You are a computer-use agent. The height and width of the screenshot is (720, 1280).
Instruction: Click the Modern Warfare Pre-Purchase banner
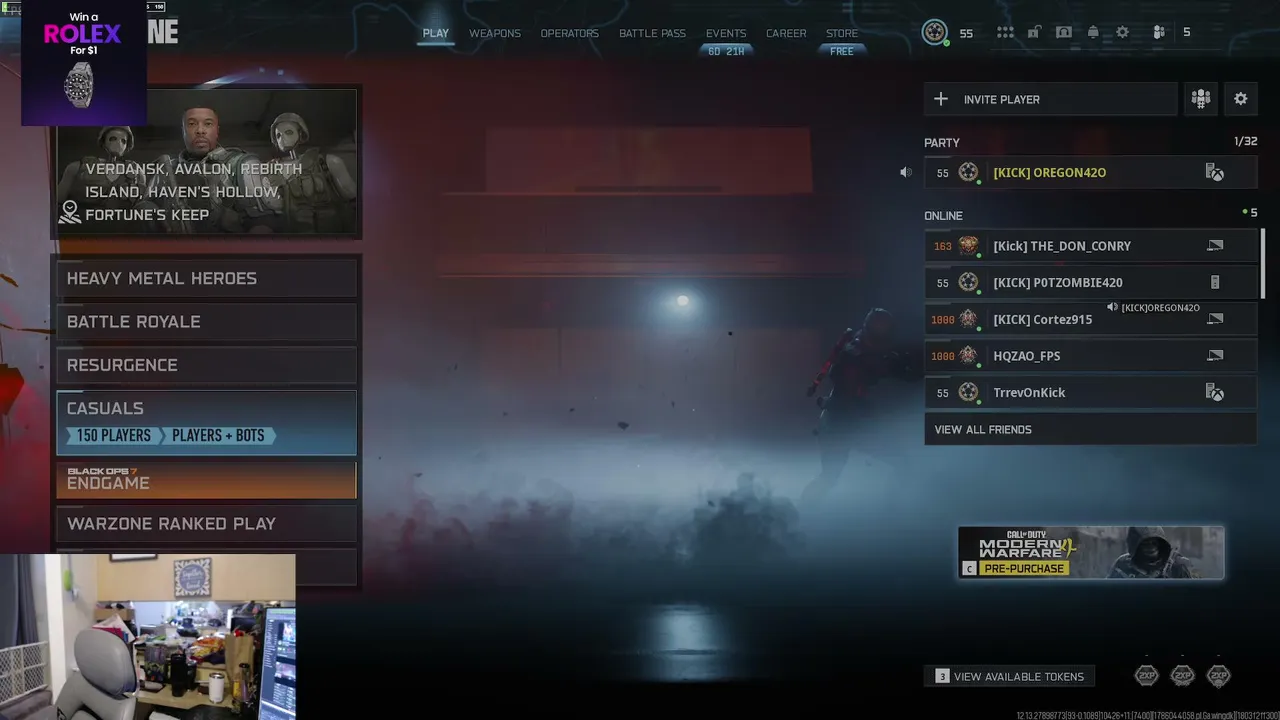(x=1091, y=553)
